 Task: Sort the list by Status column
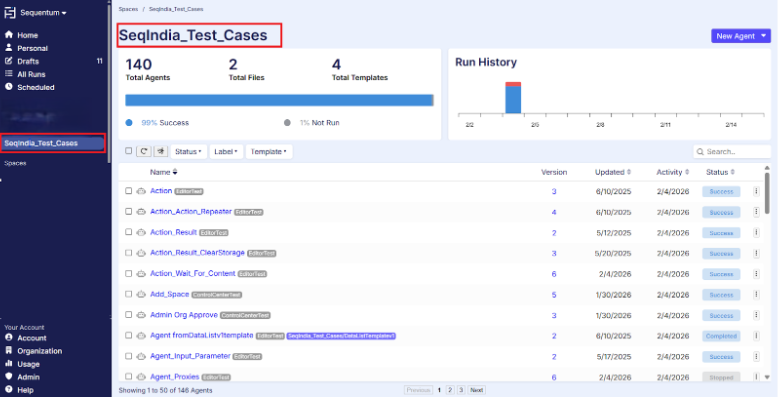tap(720, 172)
